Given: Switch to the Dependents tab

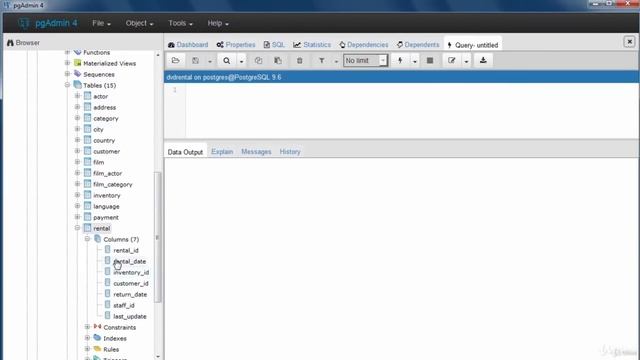Looking at the screenshot, I should 418,44.
